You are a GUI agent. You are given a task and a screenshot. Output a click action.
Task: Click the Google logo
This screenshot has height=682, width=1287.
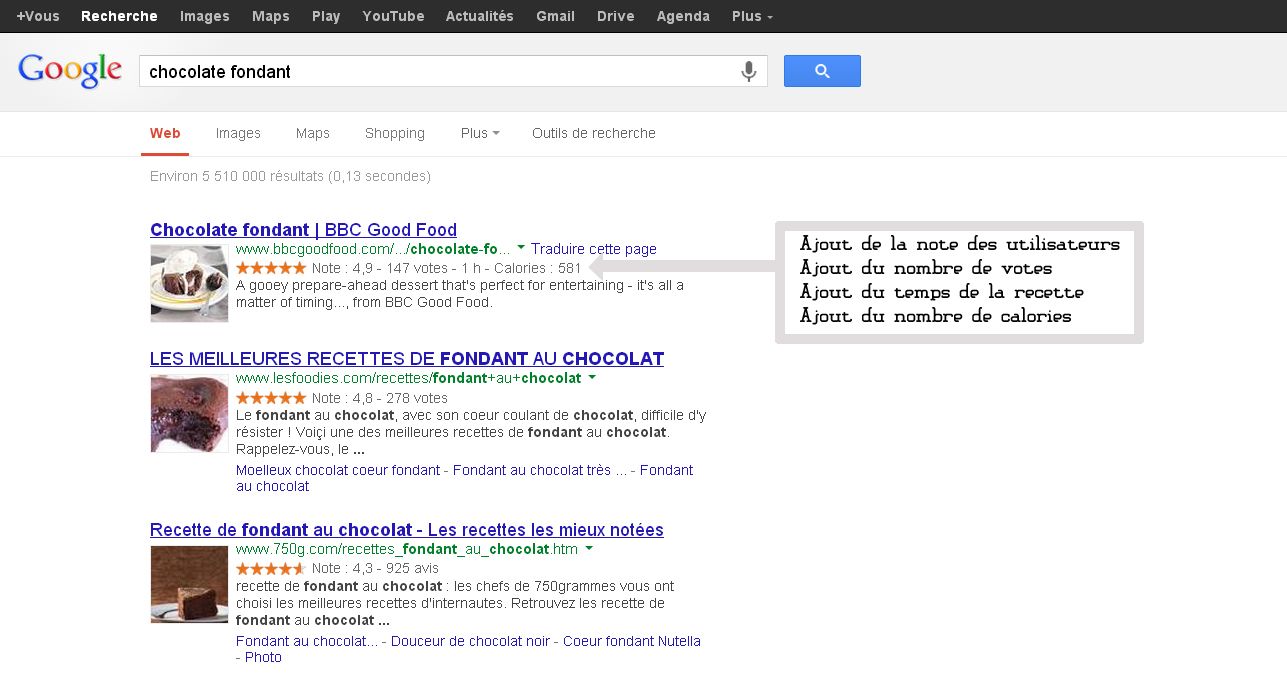coord(70,71)
